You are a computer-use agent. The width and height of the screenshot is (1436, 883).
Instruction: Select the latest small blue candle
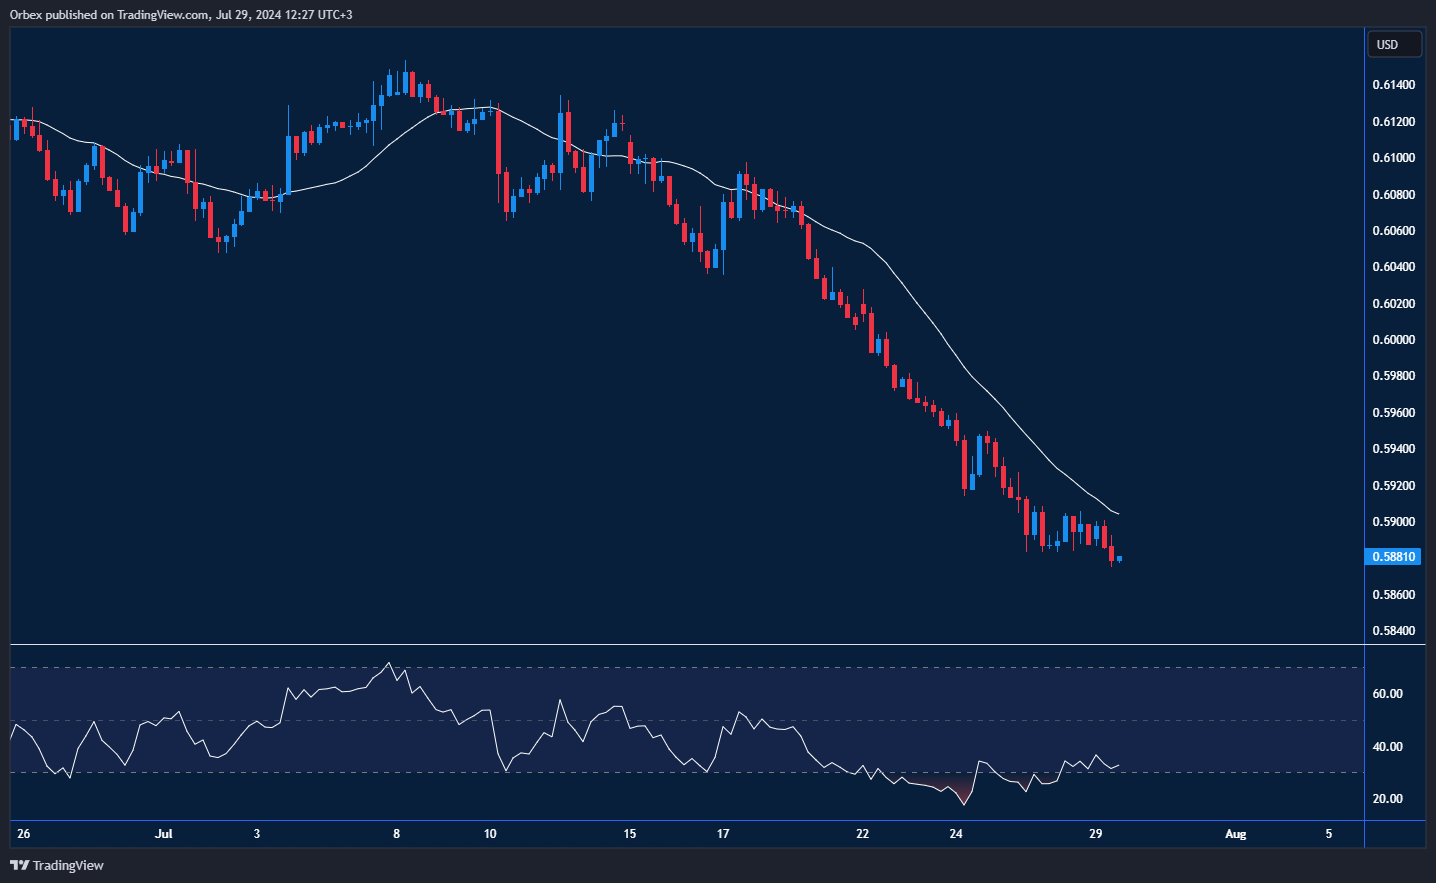[x=1119, y=558]
